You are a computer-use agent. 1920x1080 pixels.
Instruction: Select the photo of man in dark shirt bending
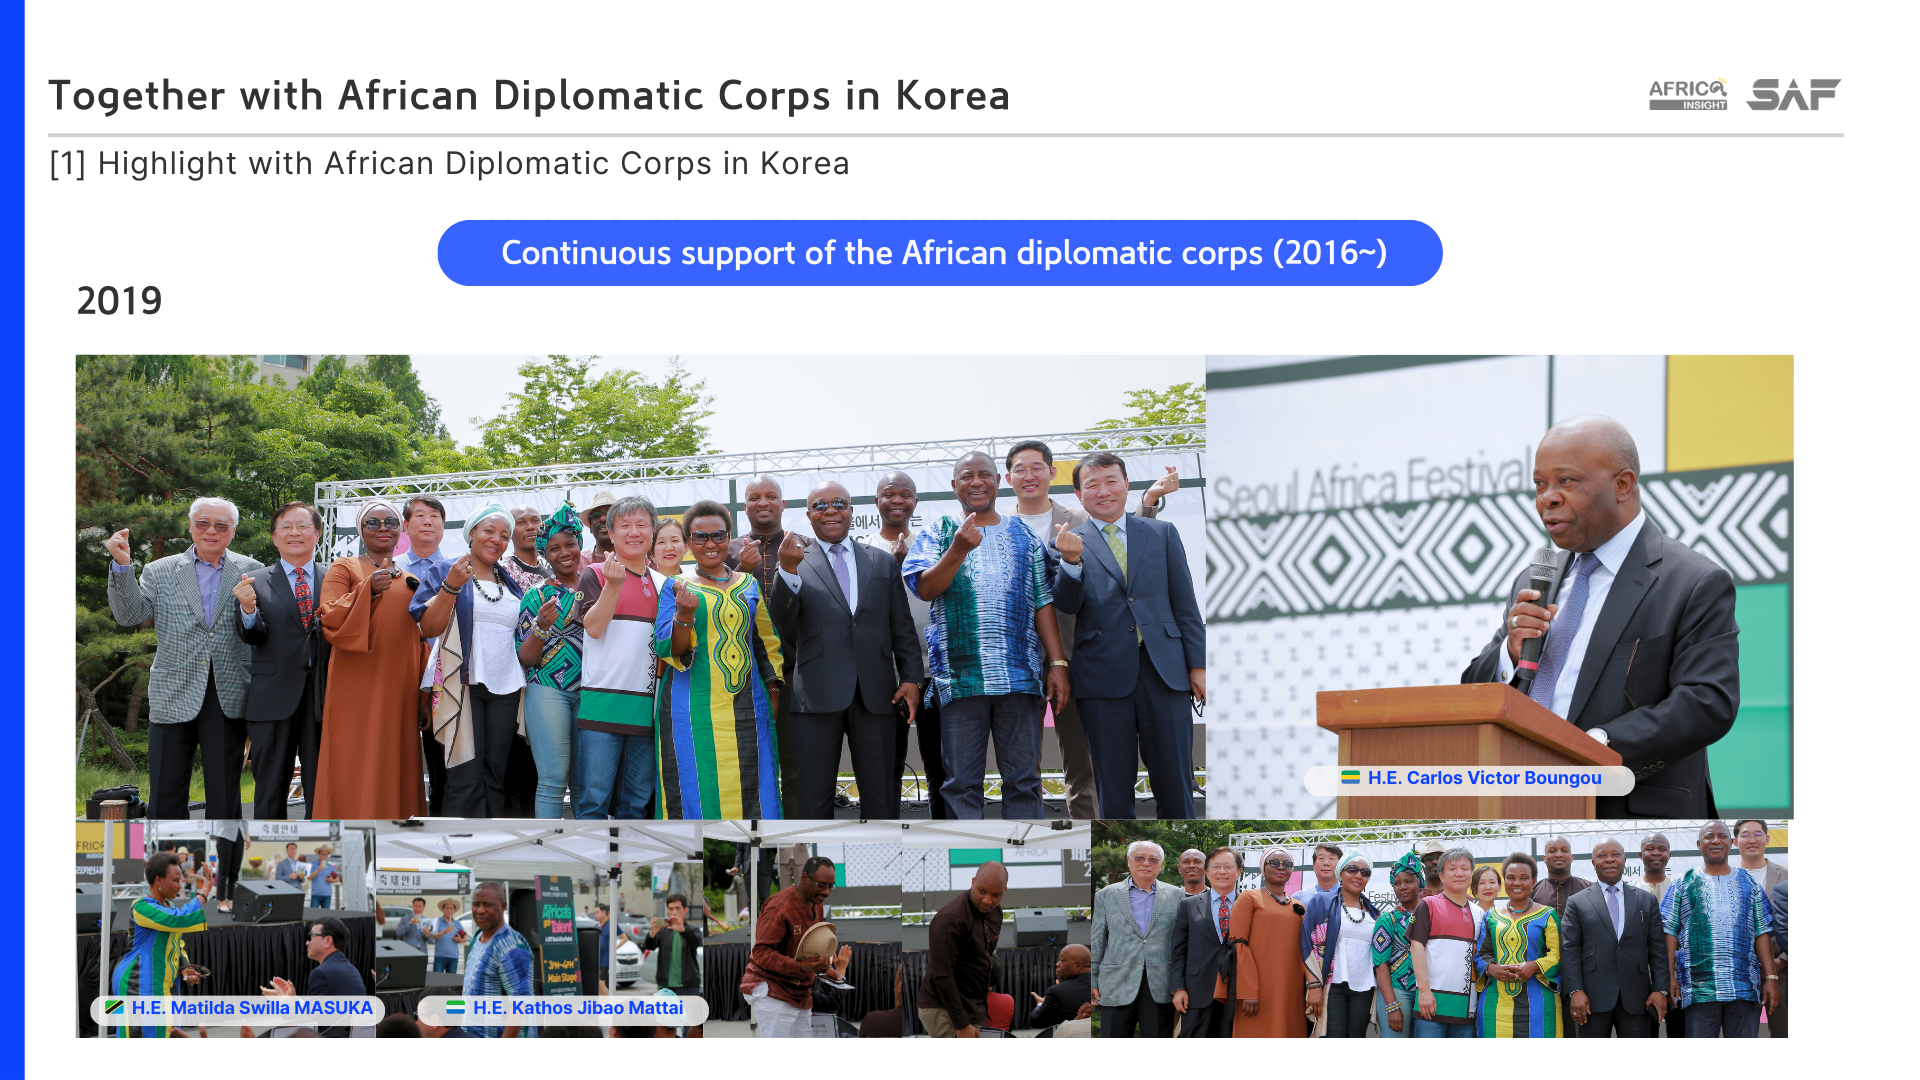(x=996, y=928)
